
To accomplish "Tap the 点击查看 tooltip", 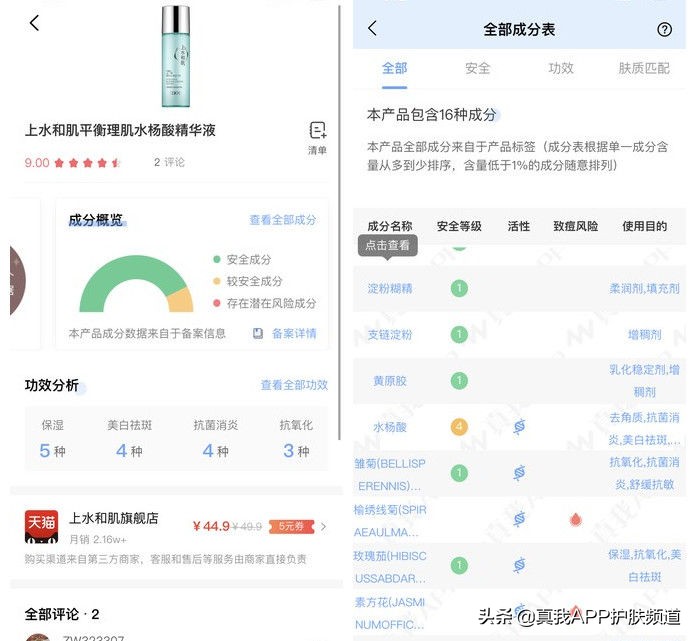I will (x=388, y=245).
